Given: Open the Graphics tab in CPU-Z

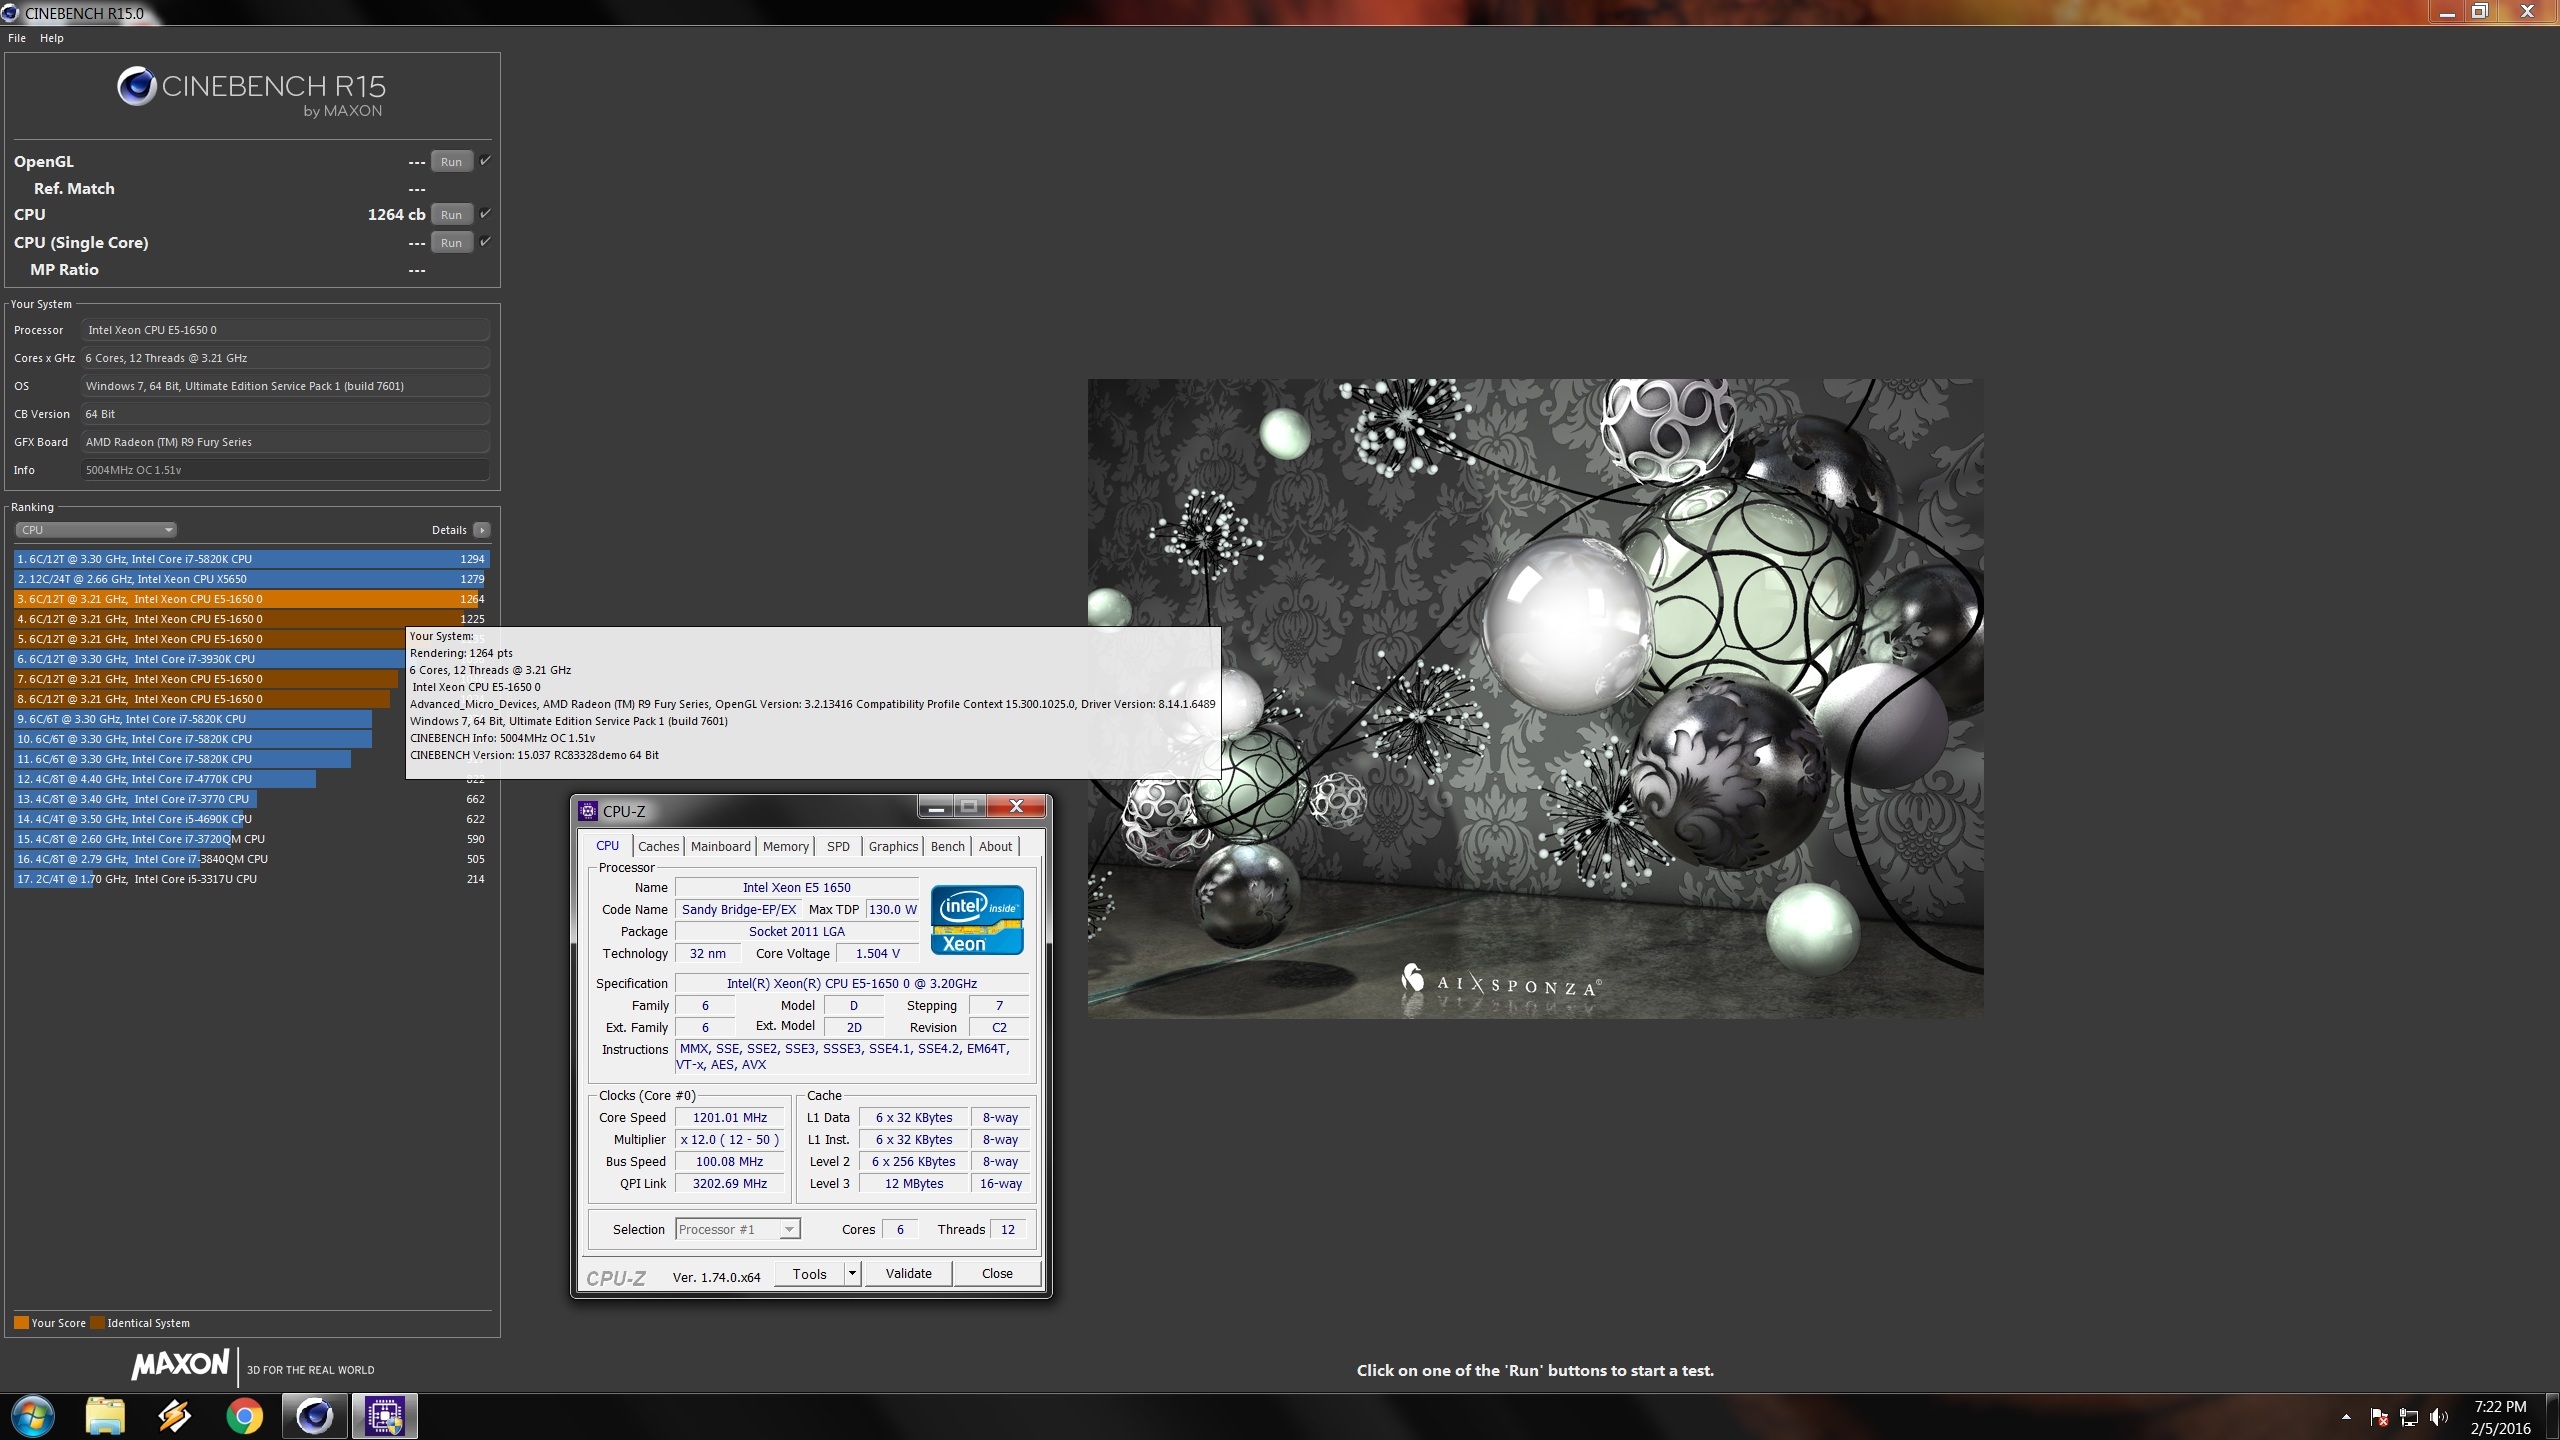Looking at the screenshot, I should 893,847.
